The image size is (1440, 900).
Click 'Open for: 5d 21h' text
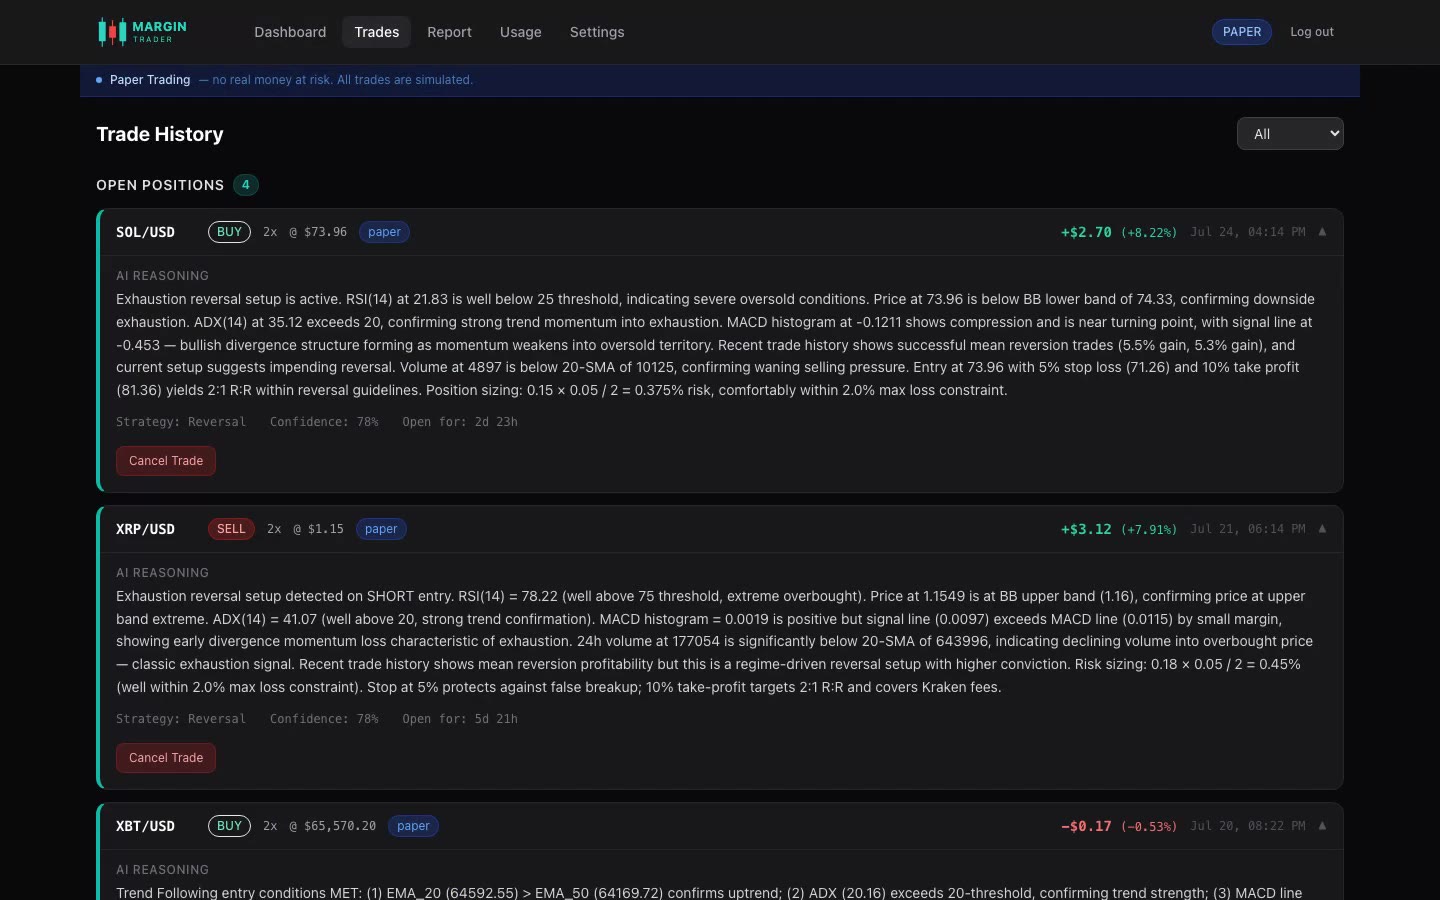460,719
